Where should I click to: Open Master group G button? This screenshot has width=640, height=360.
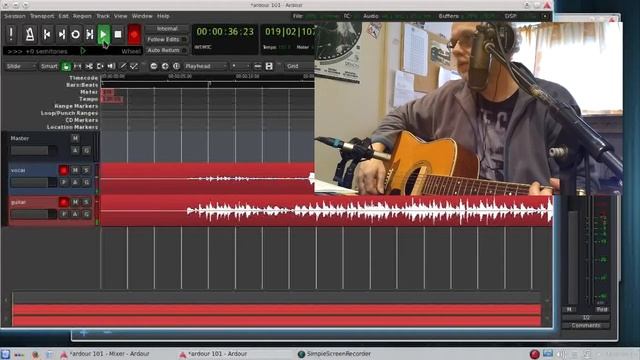pyautogui.click(x=86, y=150)
